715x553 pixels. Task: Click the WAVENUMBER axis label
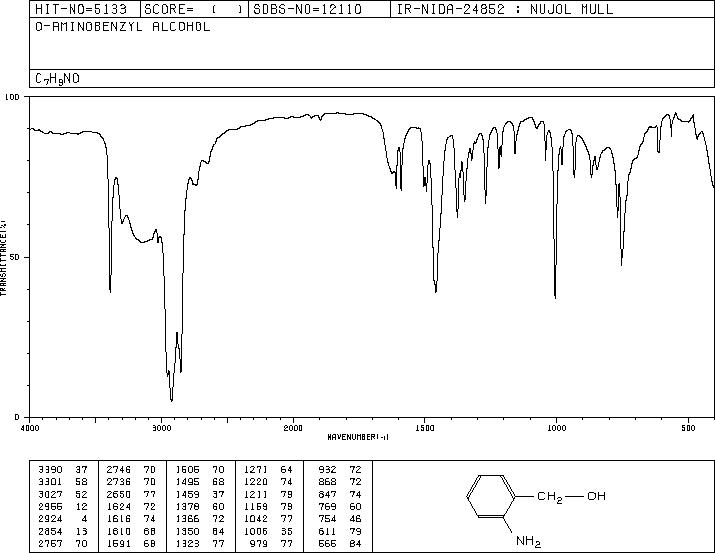[x=358, y=437]
